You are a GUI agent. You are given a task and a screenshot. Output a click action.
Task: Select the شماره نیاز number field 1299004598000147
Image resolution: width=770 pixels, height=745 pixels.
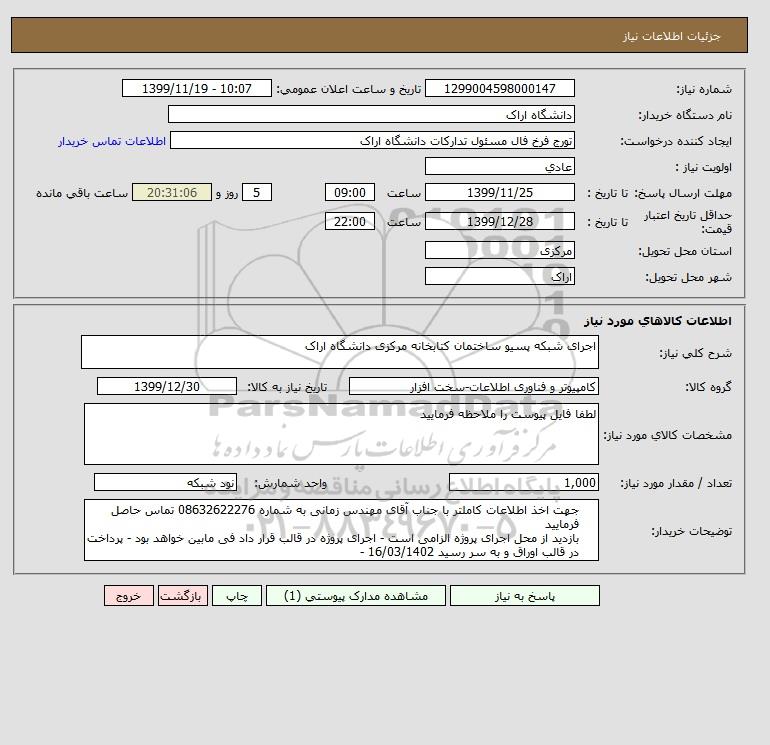(499, 88)
